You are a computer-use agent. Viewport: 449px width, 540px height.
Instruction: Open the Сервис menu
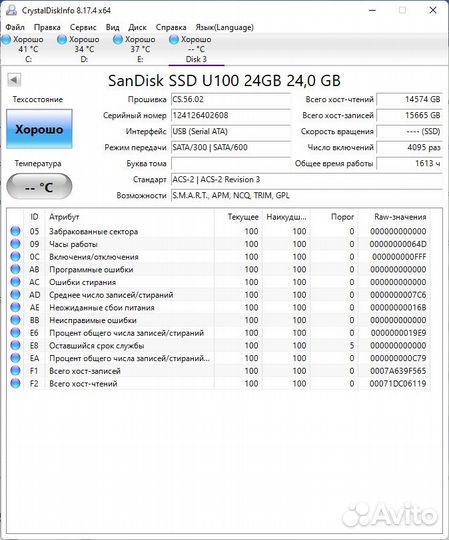click(x=83, y=27)
